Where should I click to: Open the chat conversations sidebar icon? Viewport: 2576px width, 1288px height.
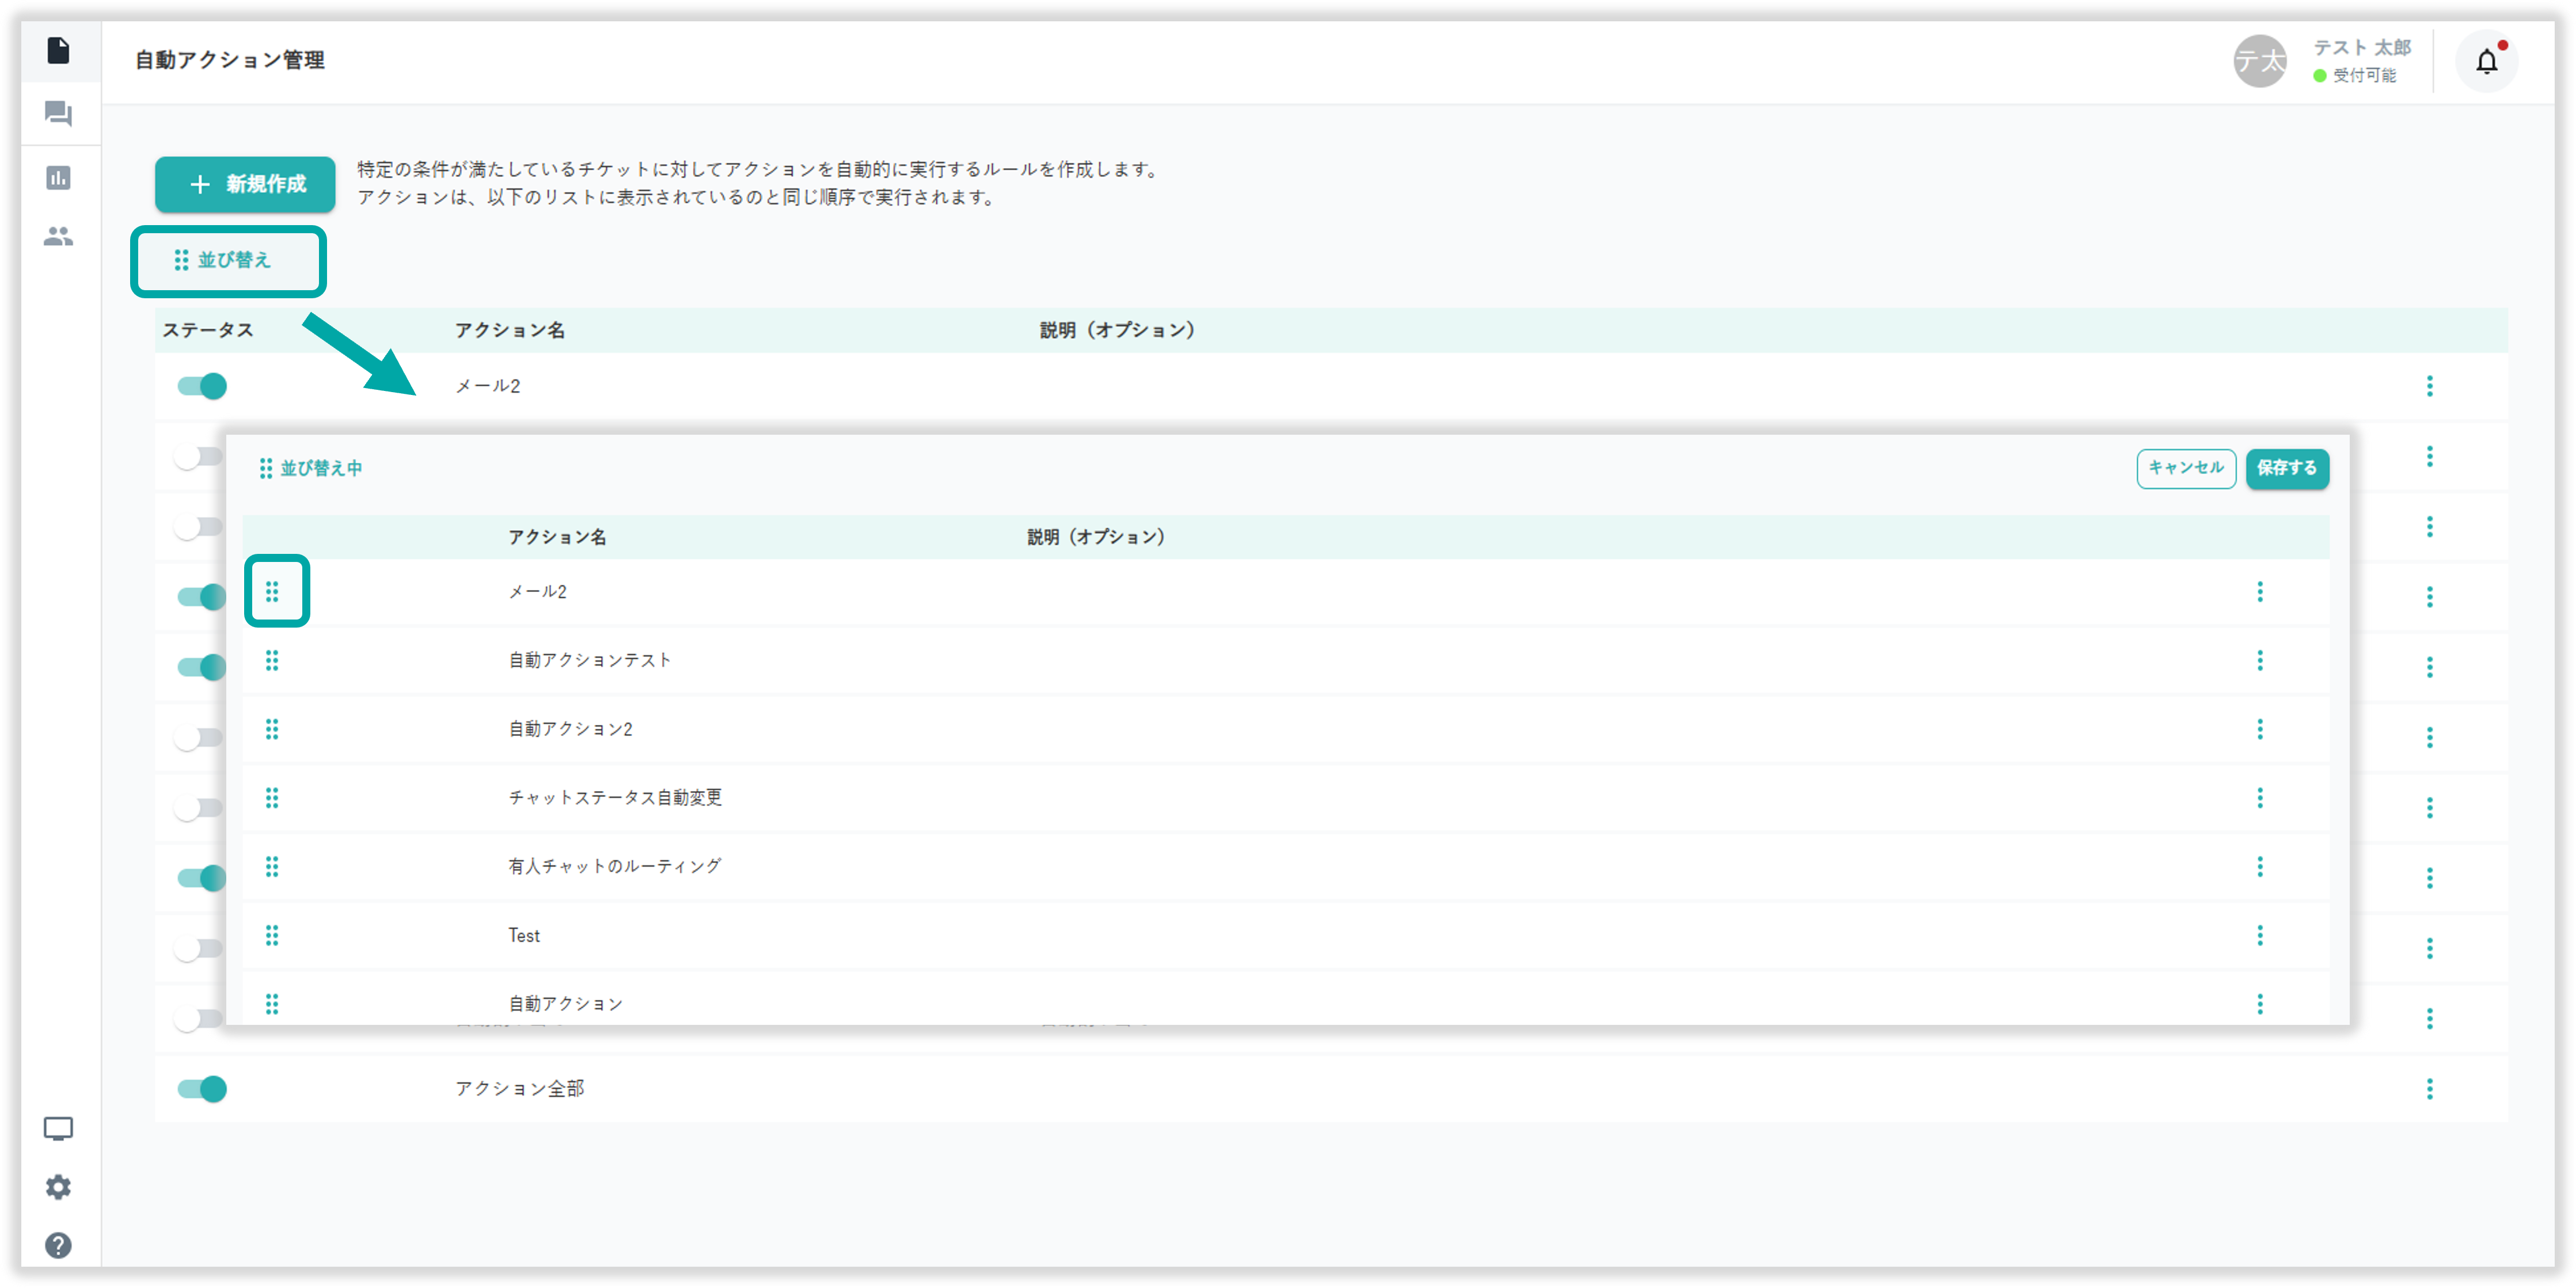point(58,114)
